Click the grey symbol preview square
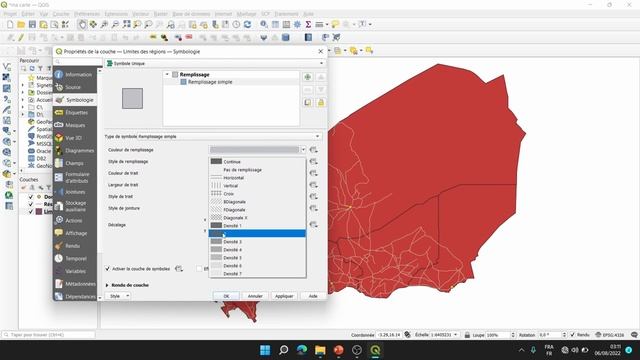Screen dimensions: 640x360 coord(132,98)
